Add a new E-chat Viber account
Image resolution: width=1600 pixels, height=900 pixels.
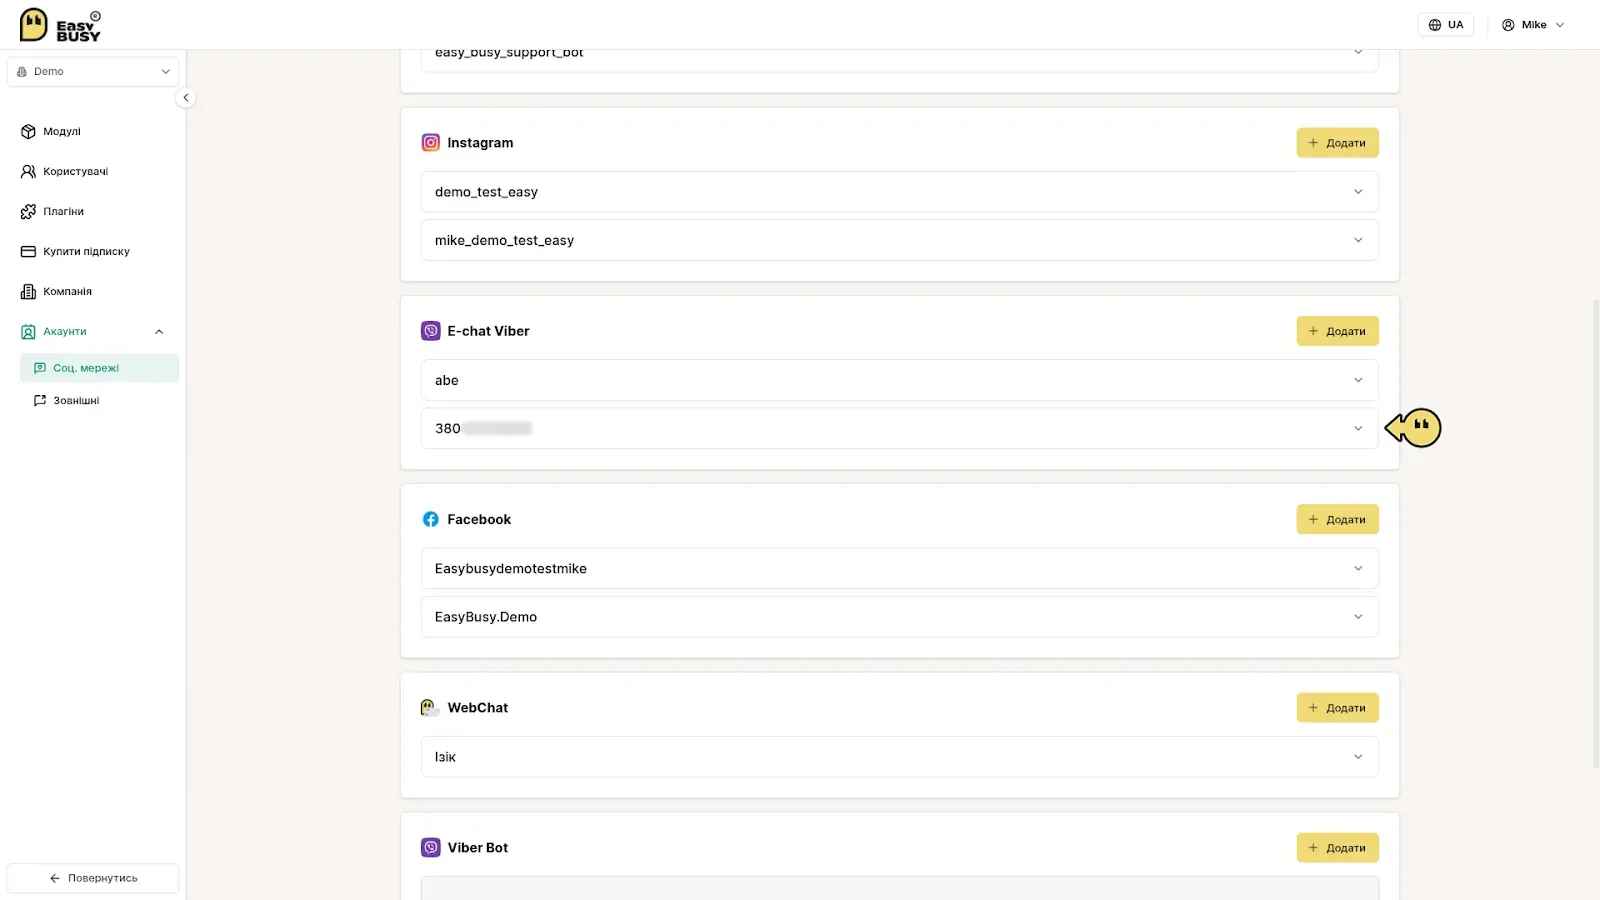(1337, 331)
